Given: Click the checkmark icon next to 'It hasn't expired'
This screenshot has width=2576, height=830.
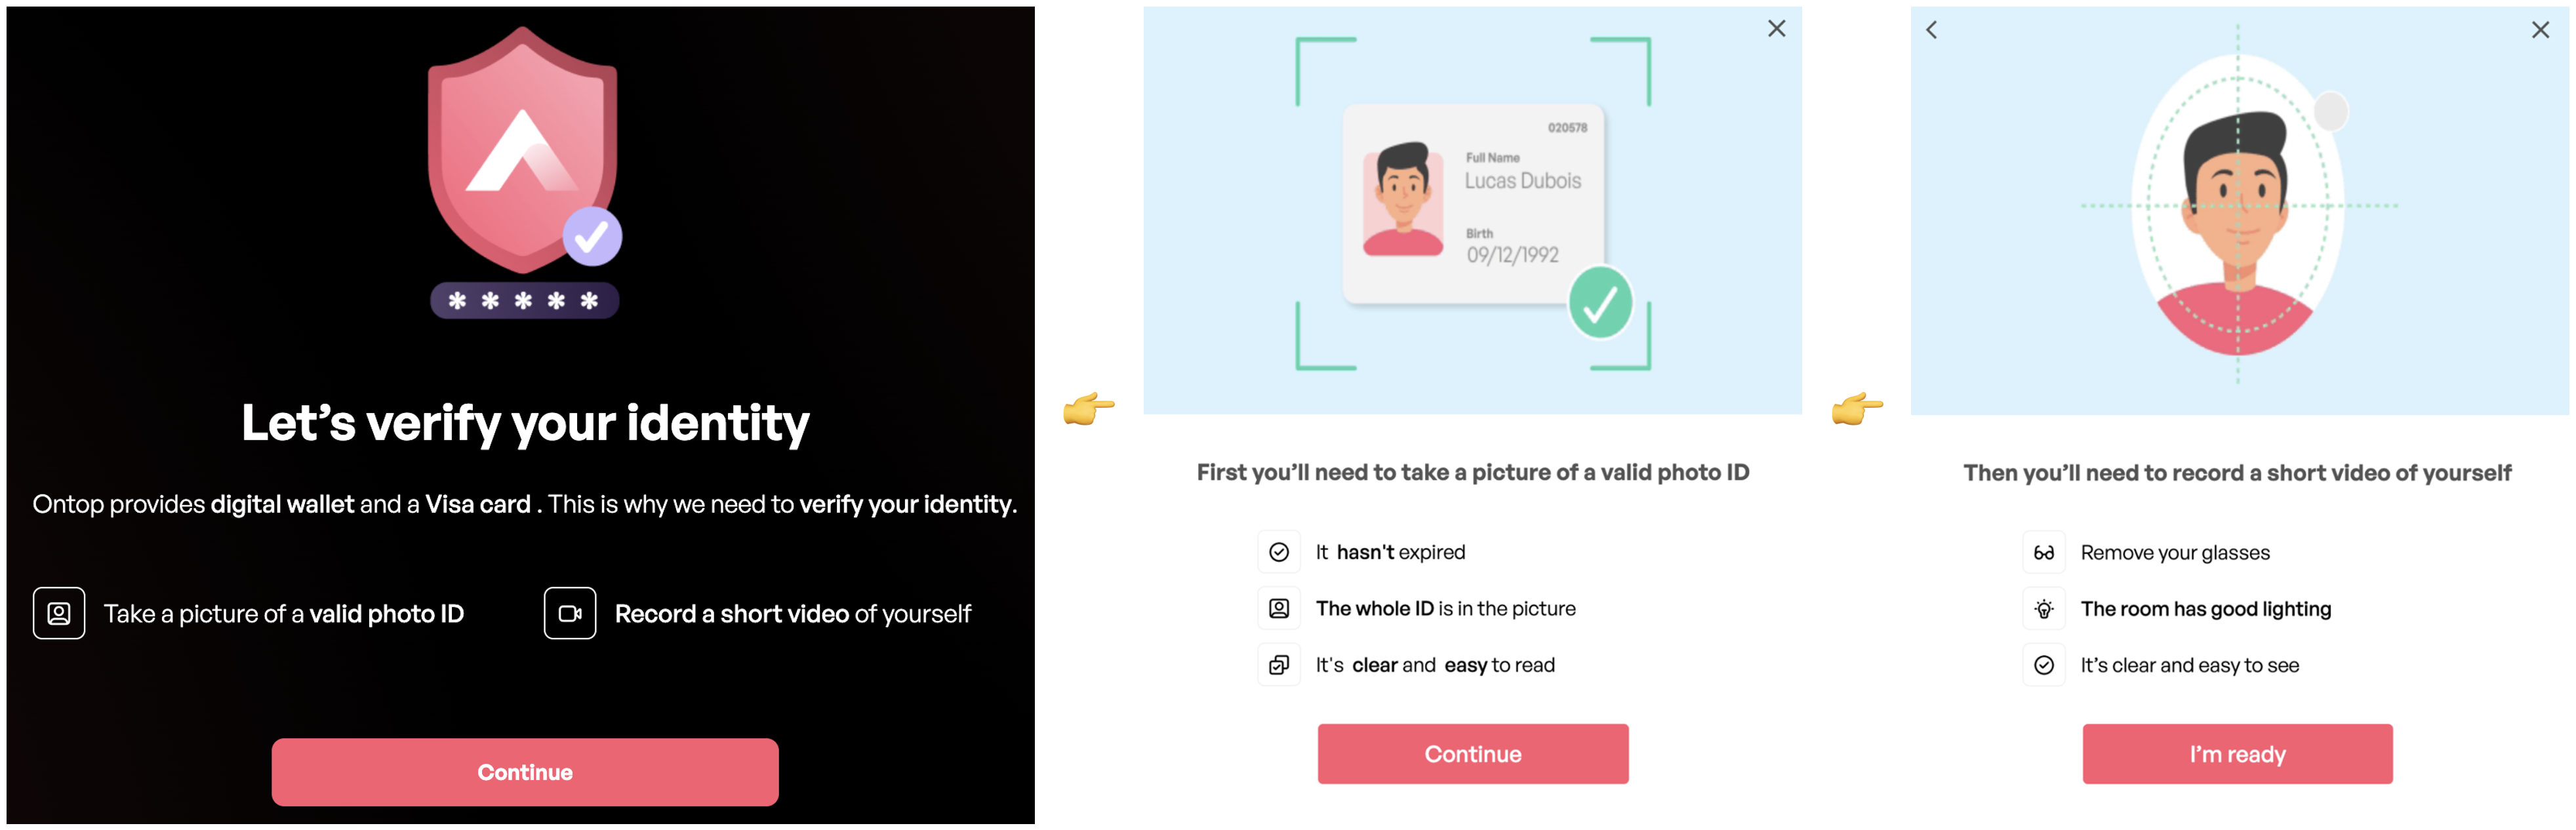Looking at the screenshot, I should pos(1279,552).
